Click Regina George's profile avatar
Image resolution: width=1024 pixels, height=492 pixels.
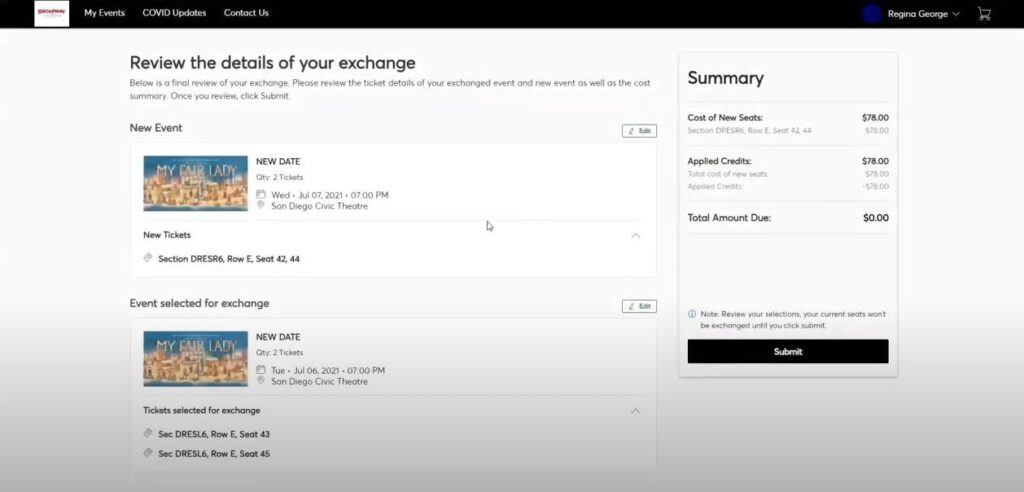(x=872, y=14)
